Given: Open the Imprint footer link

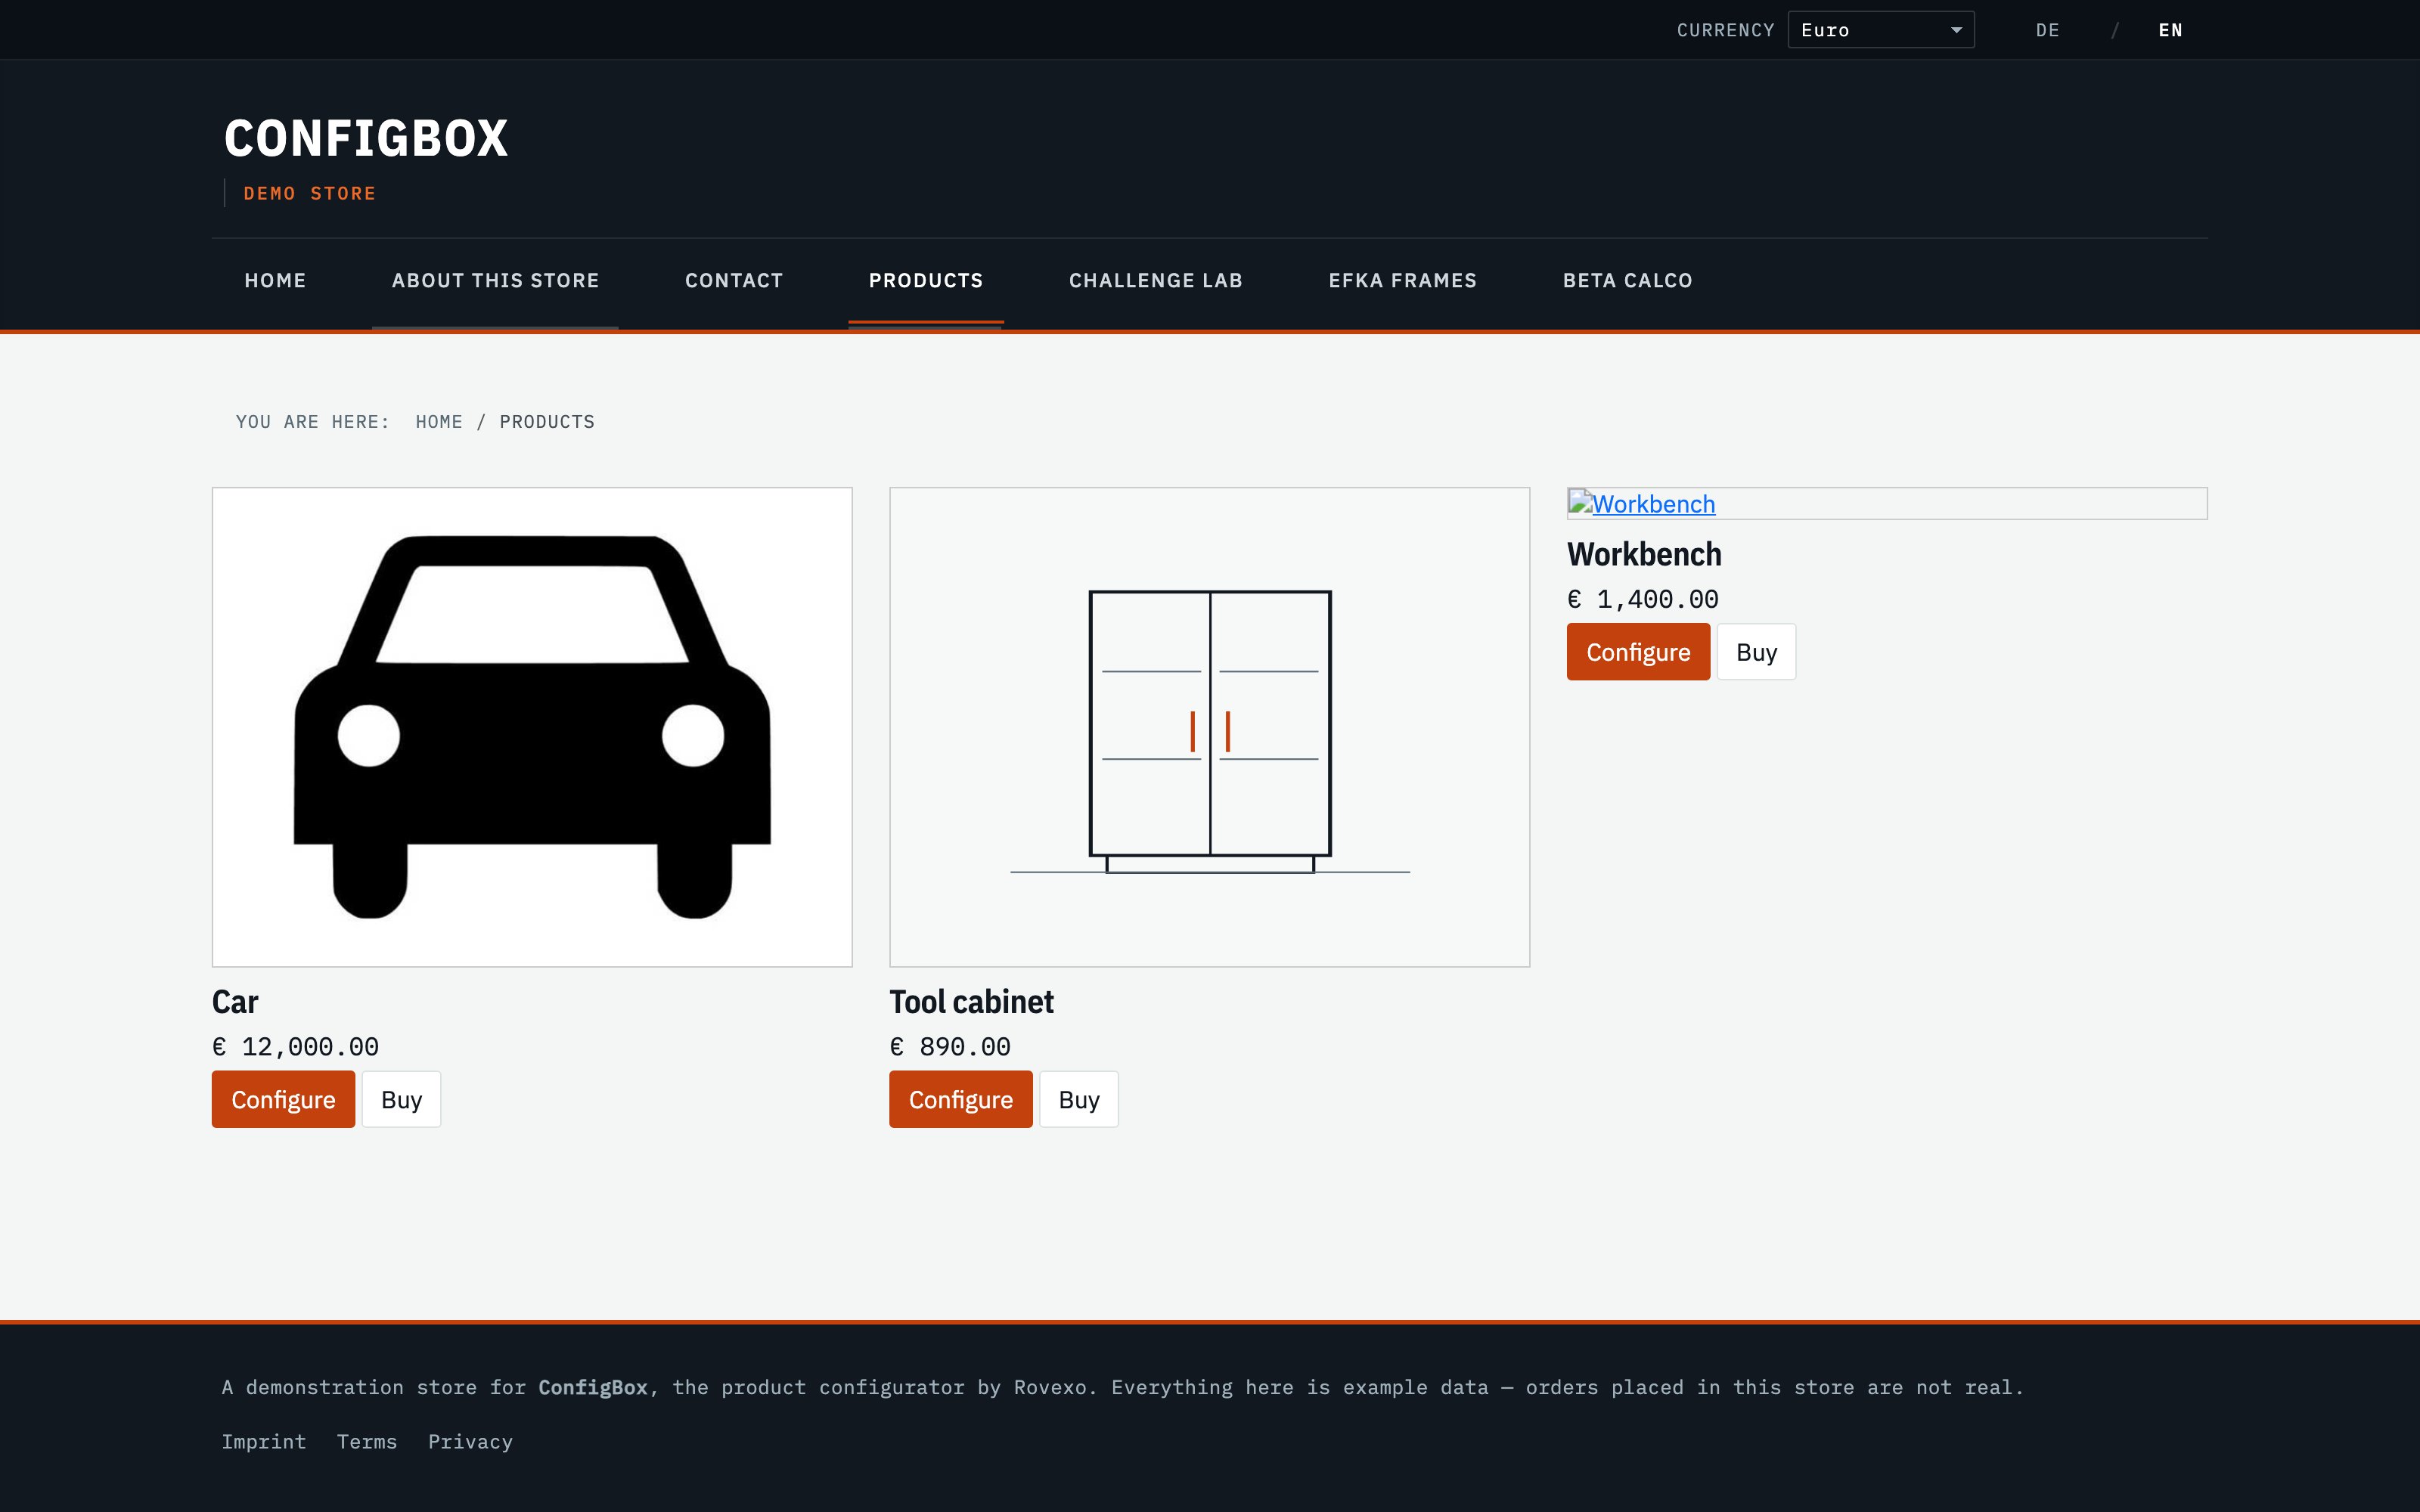Looking at the screenshot, I should point(264,1441).
